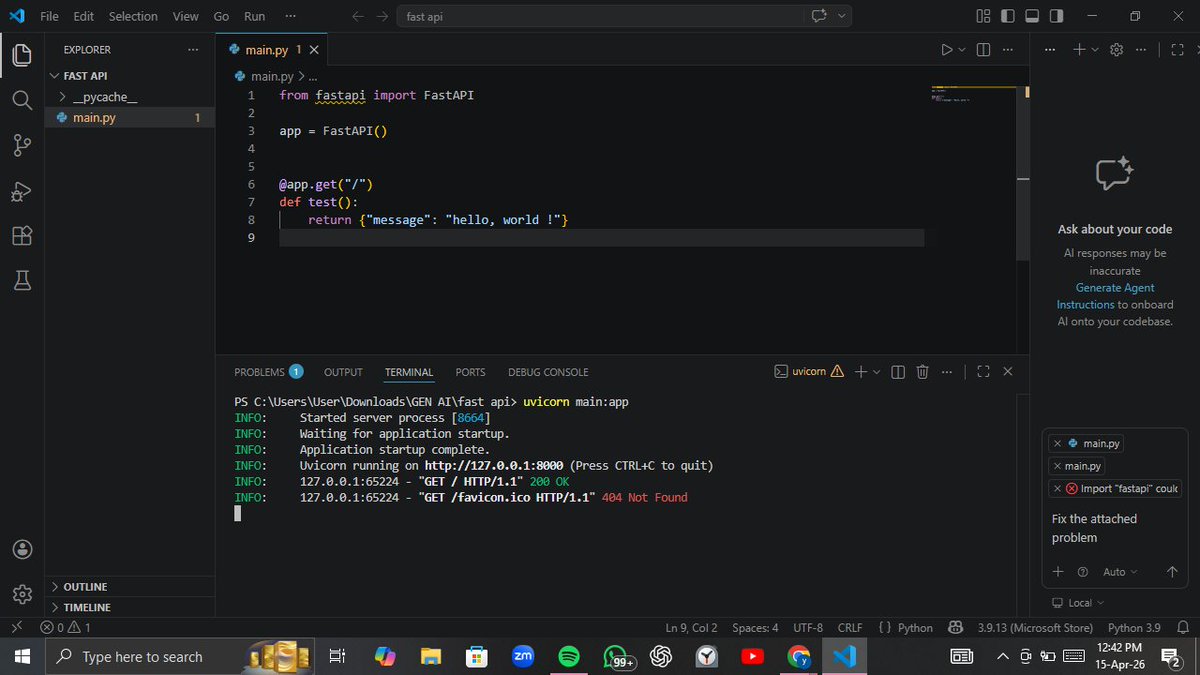Click the Generate Agent link
The height and width of the screenshot is (675, 1200).
(x=1114, y=287)
